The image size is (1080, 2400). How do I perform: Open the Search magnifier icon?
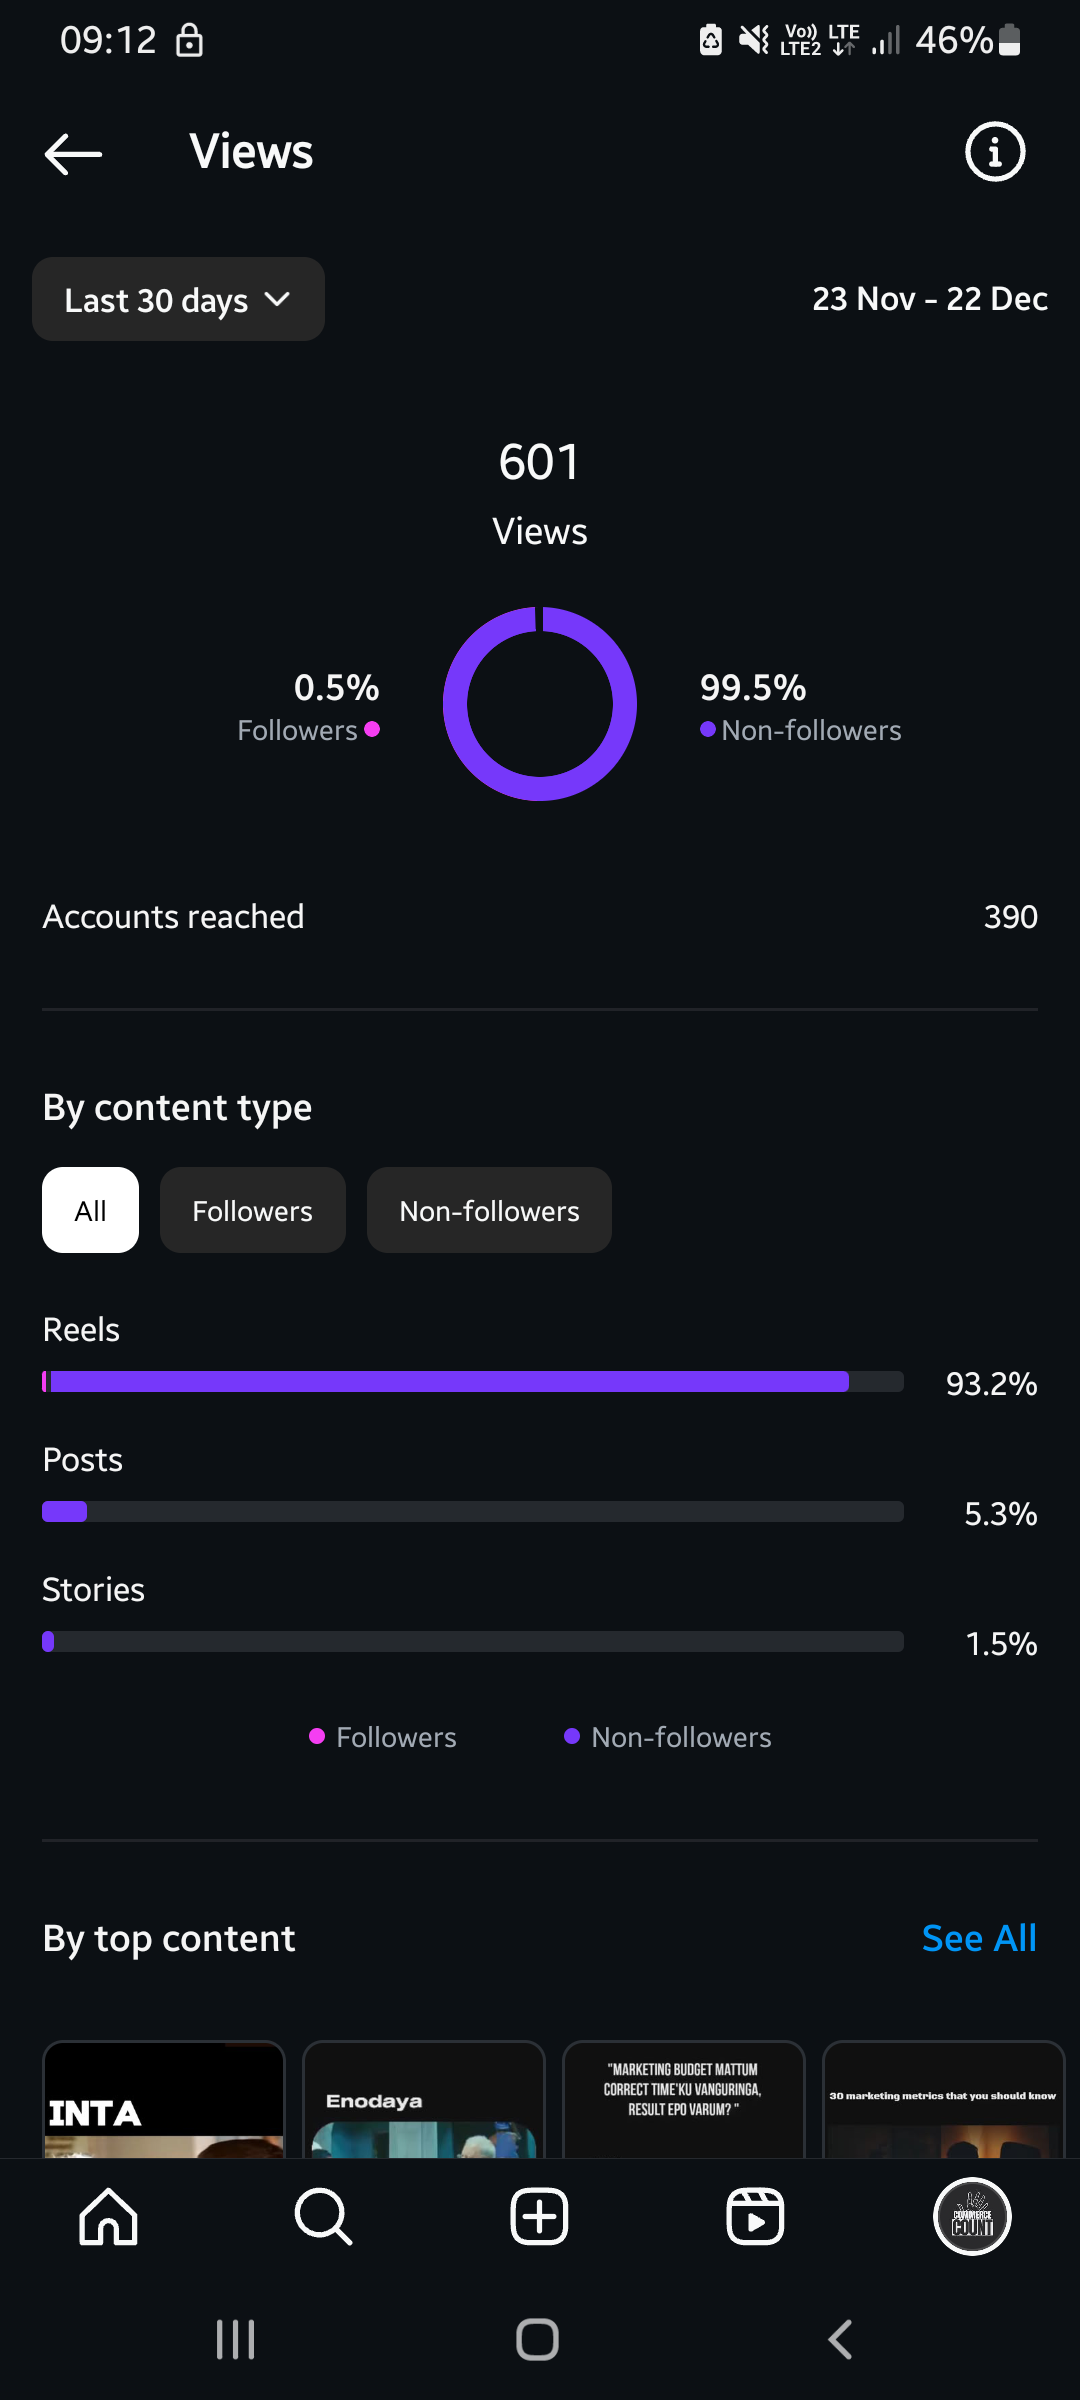pos(323,2217)
